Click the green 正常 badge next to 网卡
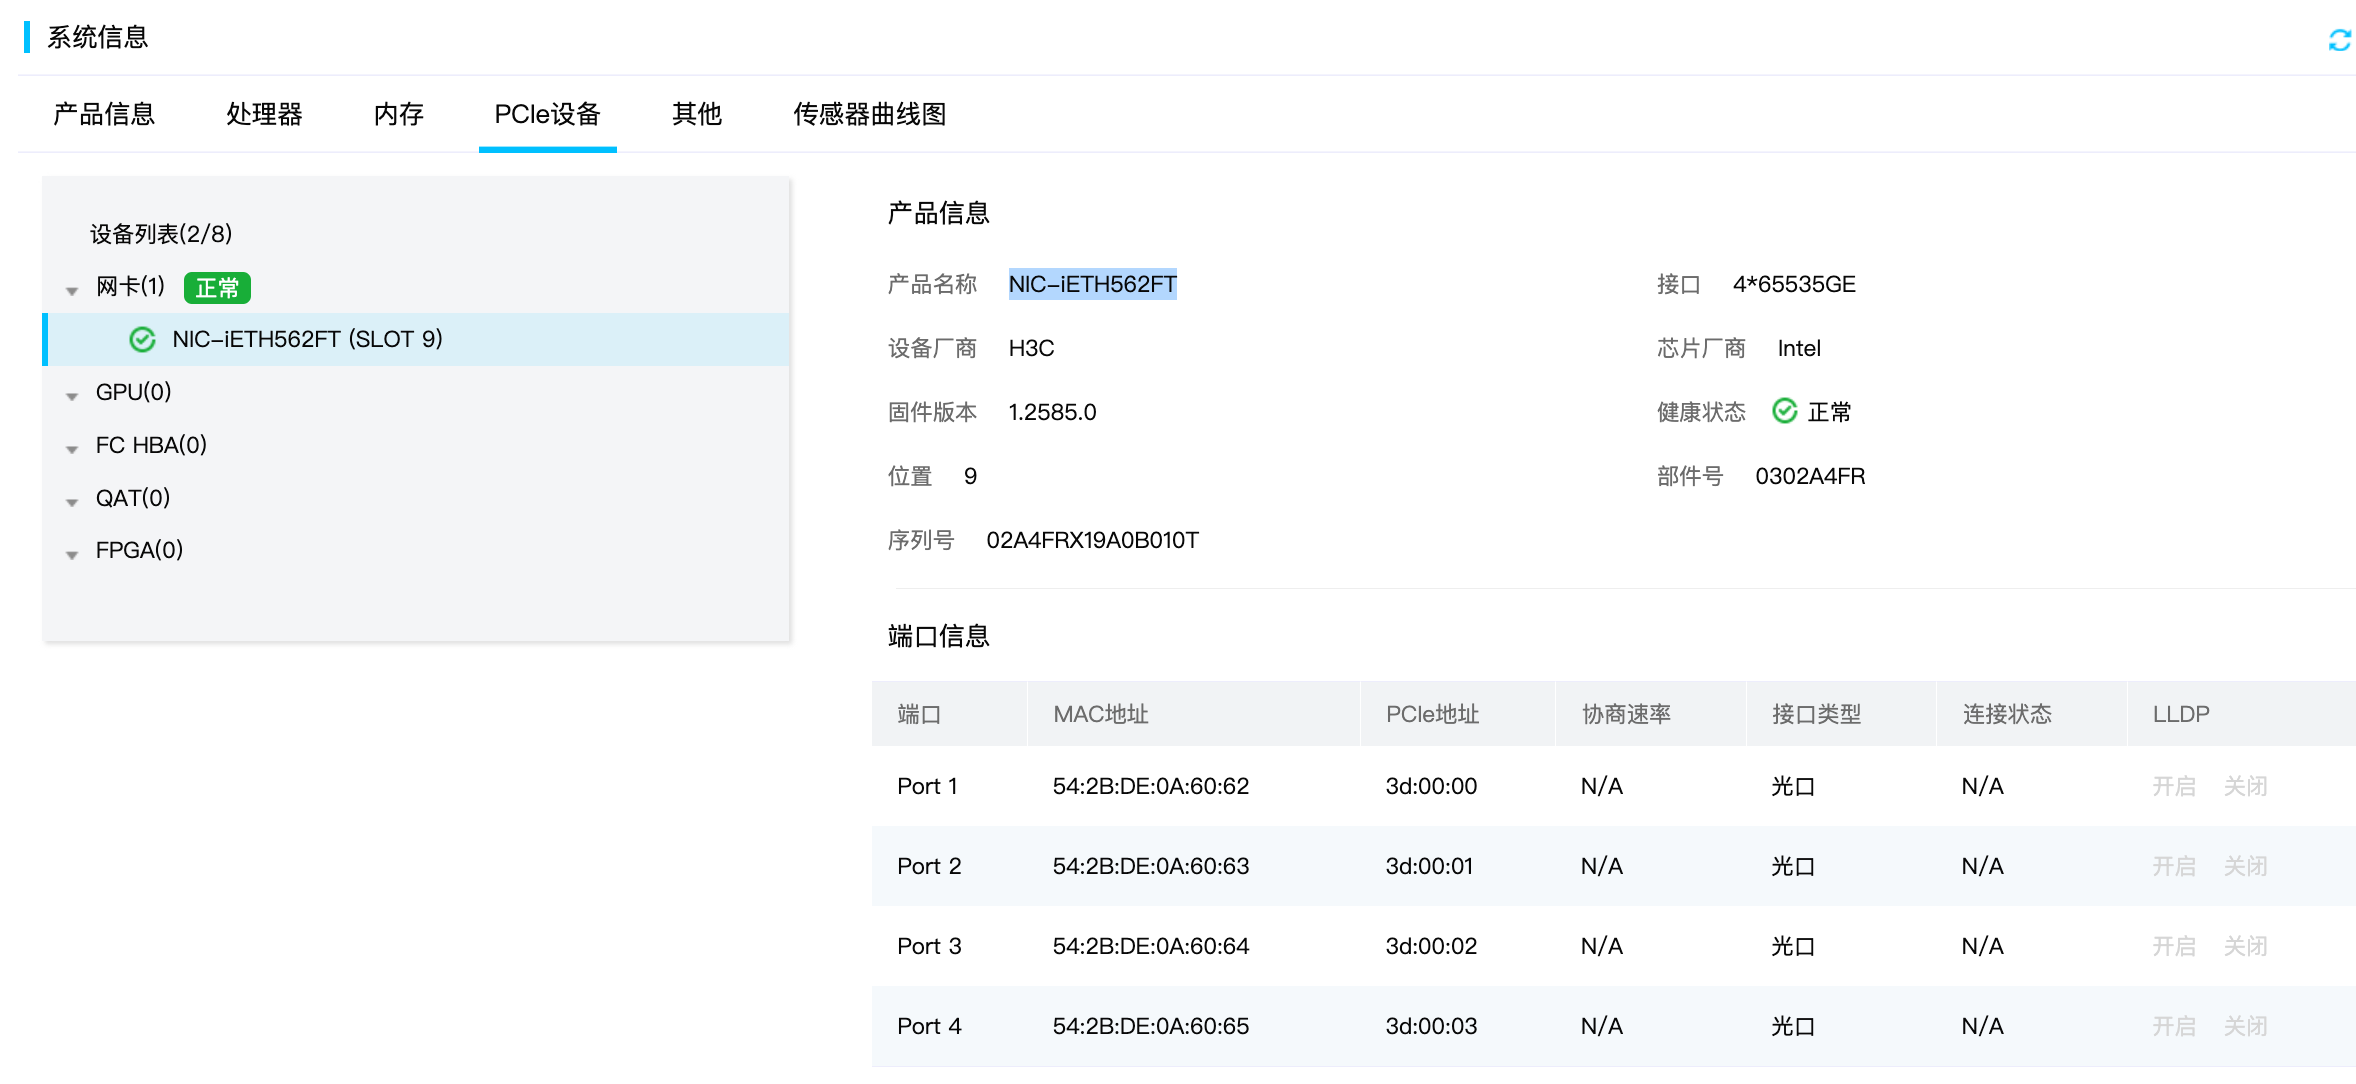The width and height of the screenshot is (2356, 1084). (217, 288)
